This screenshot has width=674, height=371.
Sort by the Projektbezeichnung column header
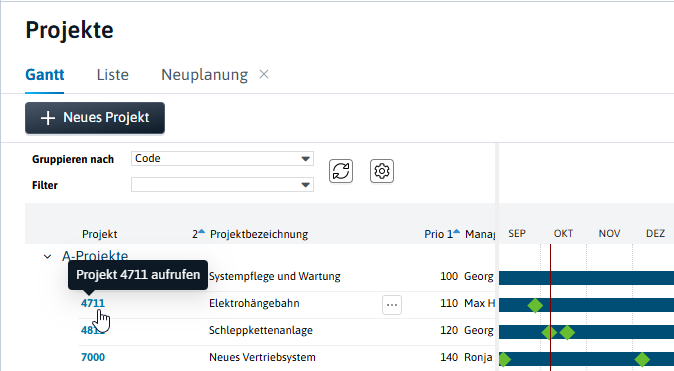coord(259,234)
